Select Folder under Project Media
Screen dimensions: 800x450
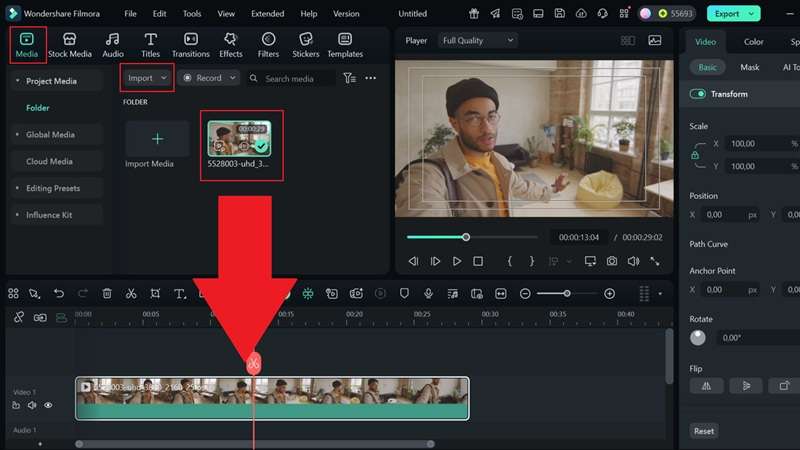[38, 108]
